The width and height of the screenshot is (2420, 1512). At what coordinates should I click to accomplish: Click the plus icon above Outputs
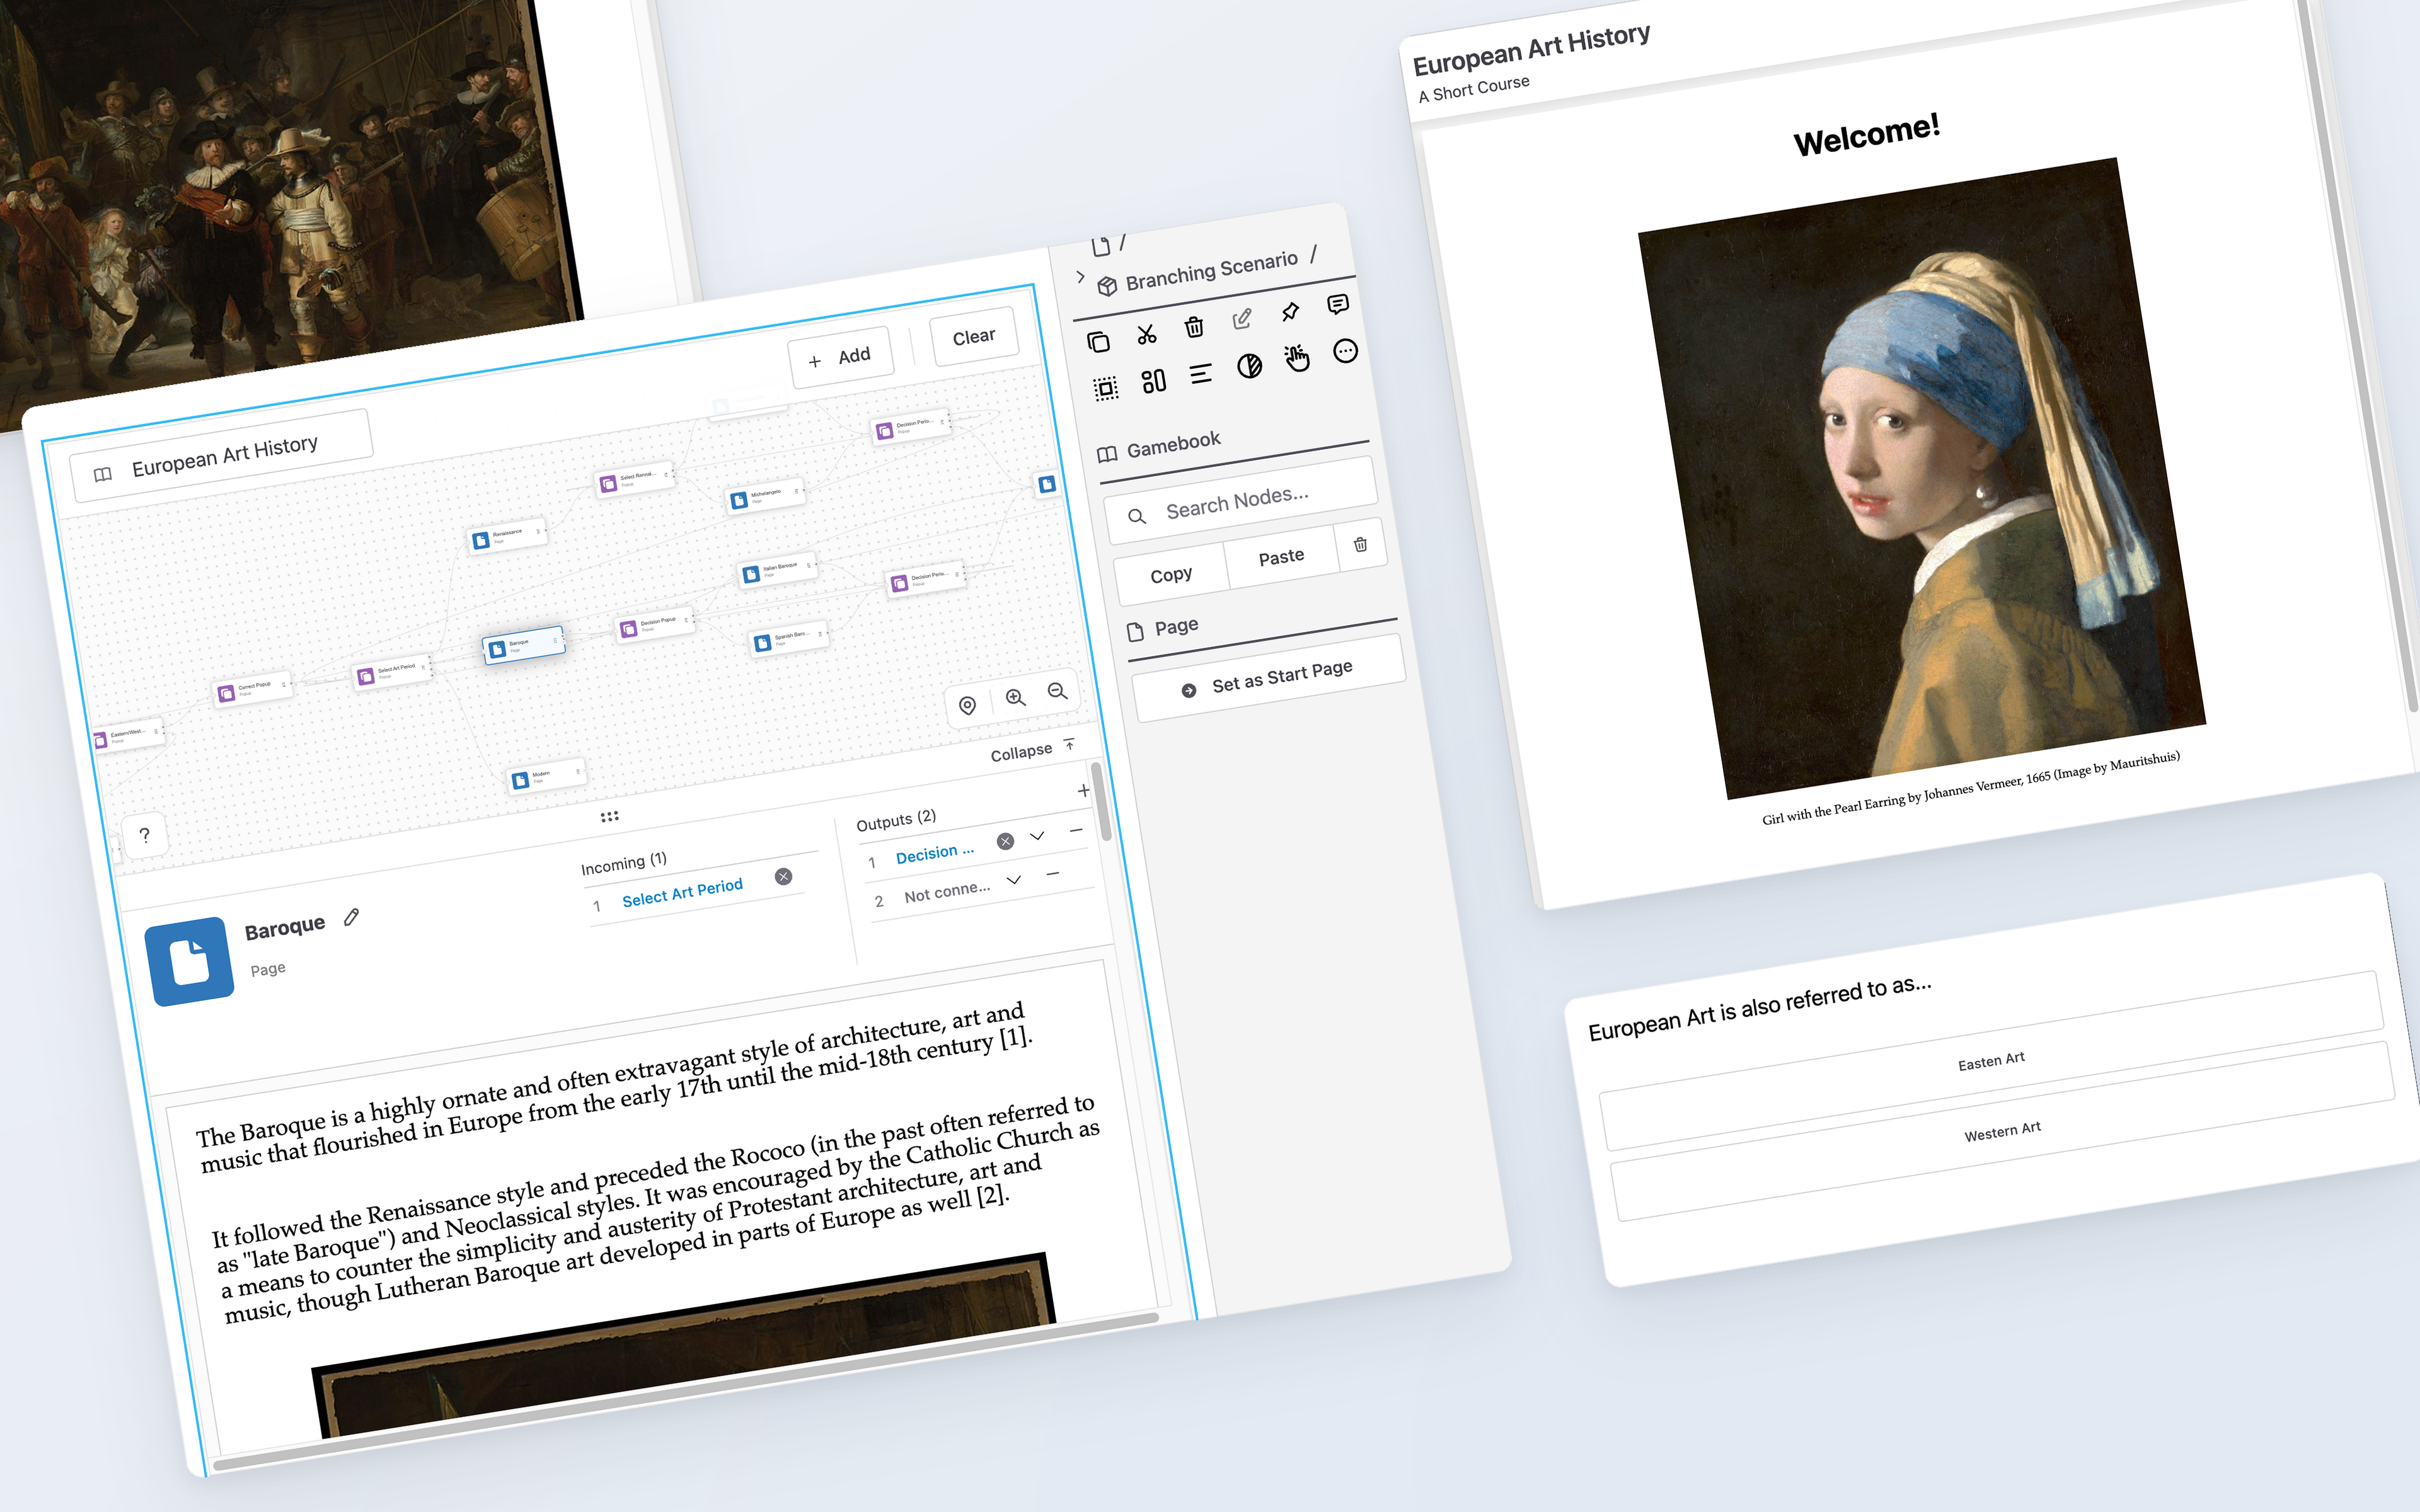click(x=1083, y=790)
